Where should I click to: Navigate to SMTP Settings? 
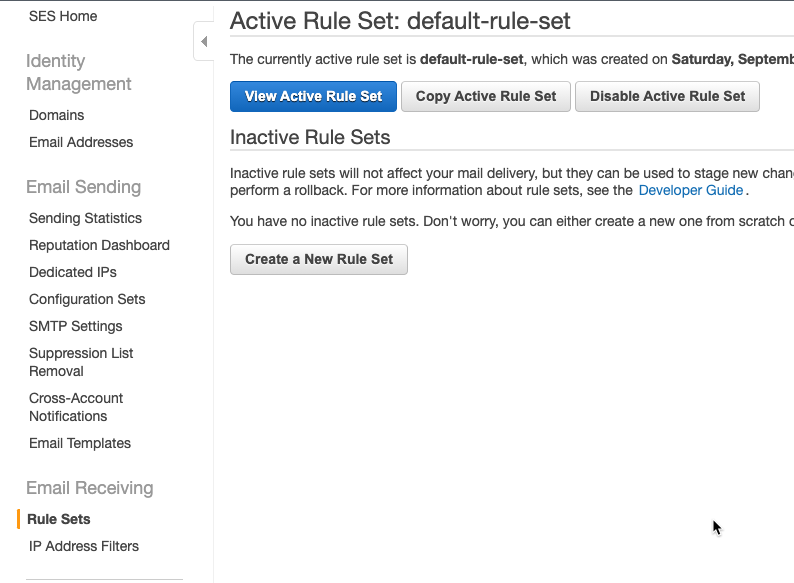75,326
